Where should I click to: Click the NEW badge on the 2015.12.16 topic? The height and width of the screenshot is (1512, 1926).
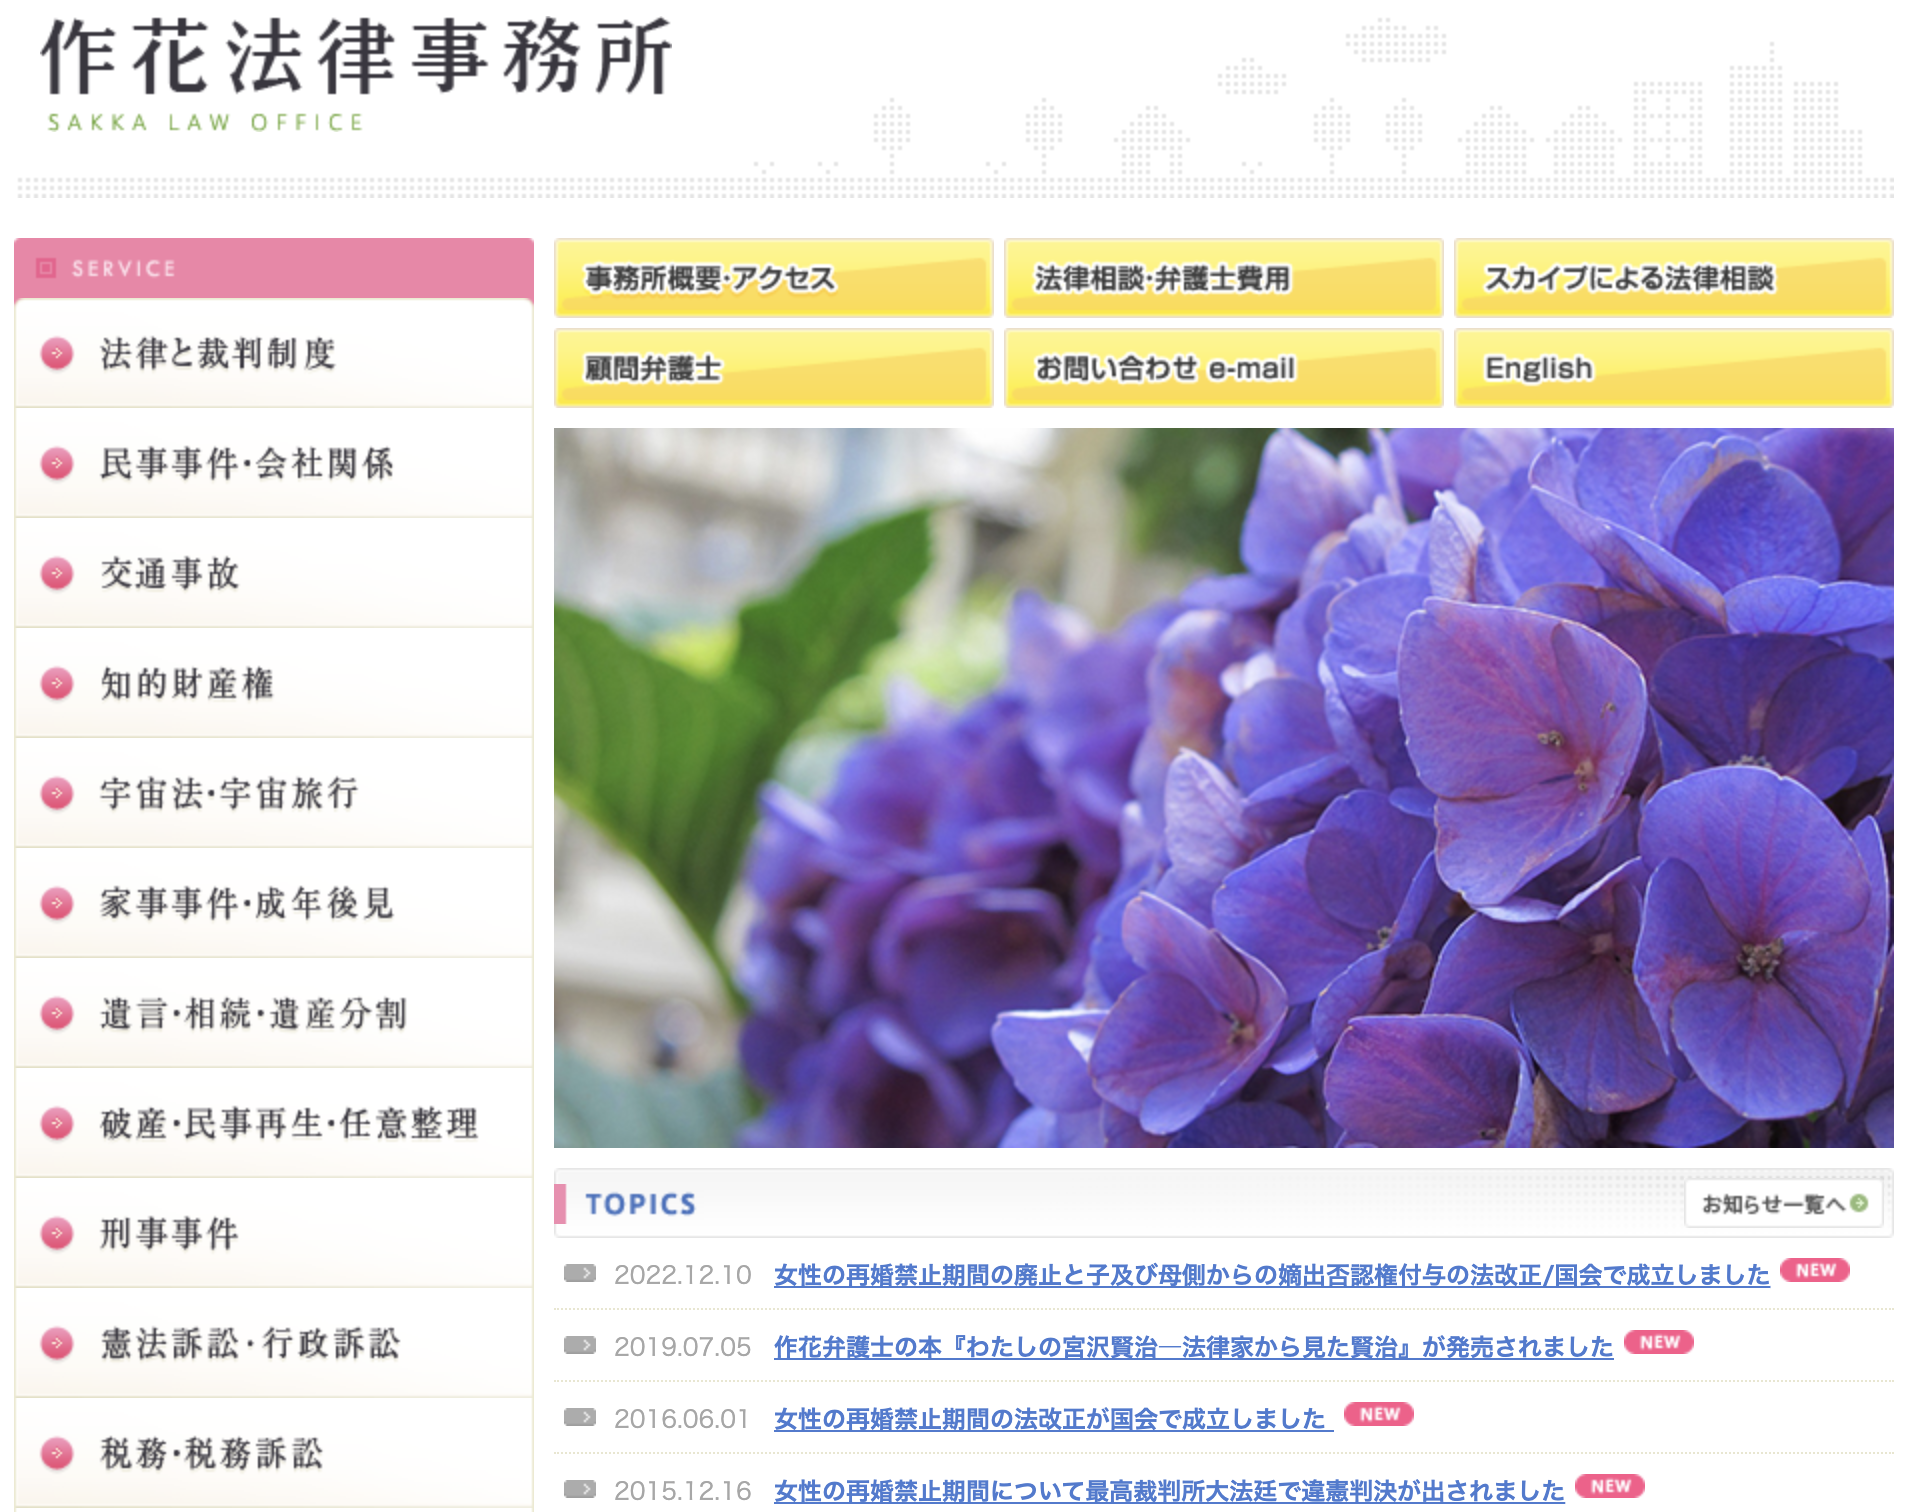point(1610,1486)
